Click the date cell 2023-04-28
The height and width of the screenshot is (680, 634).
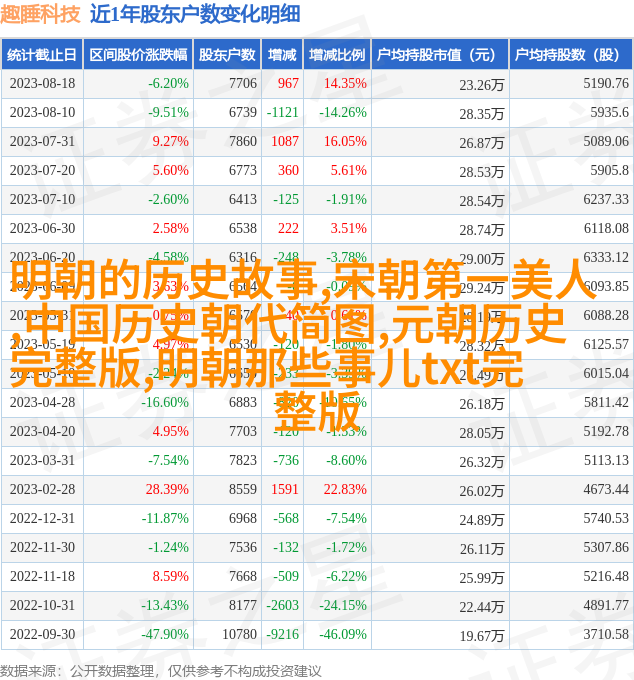point(42,403)
